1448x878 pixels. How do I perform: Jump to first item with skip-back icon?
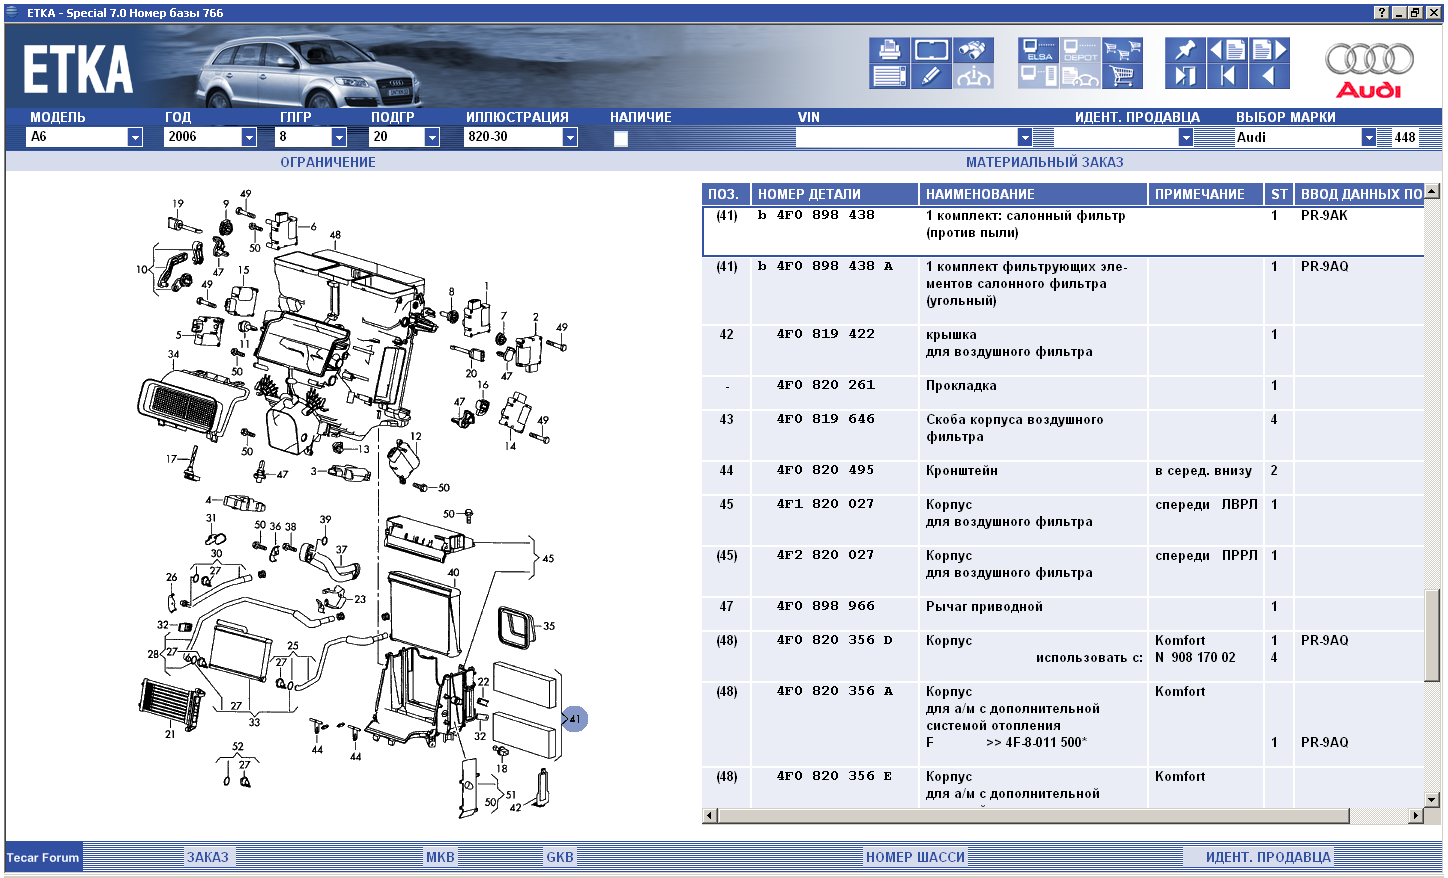coord(1227,76)
